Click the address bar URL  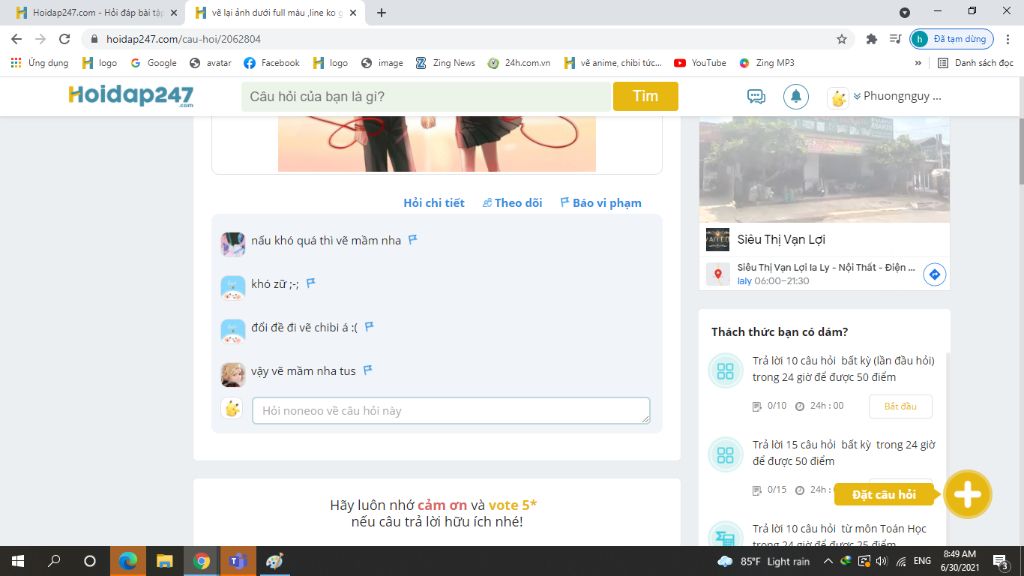pos(184,39)
